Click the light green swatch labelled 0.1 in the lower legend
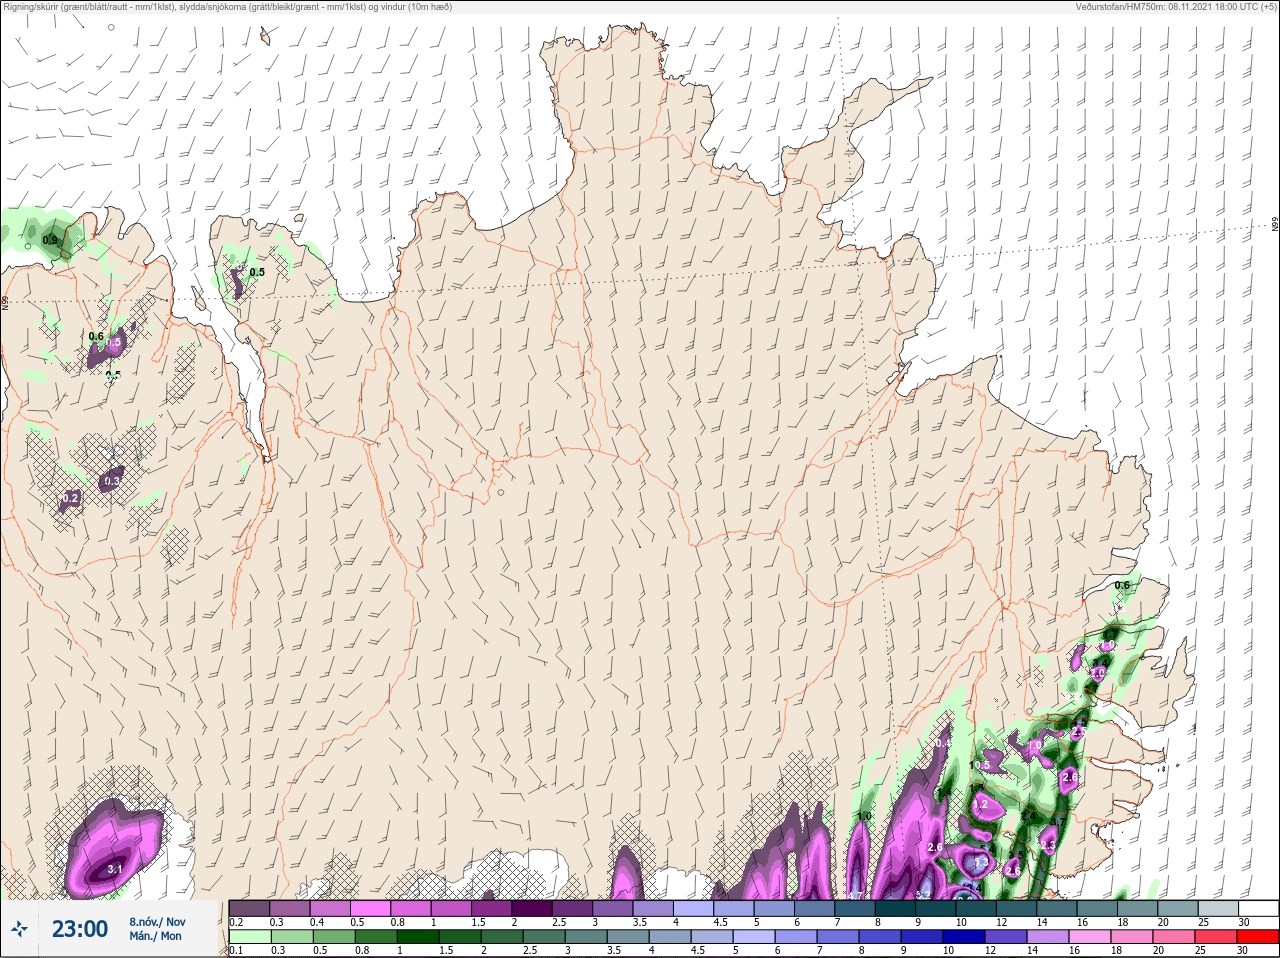This screenshot has height=958, width=1280. click(x=249, y=937)
